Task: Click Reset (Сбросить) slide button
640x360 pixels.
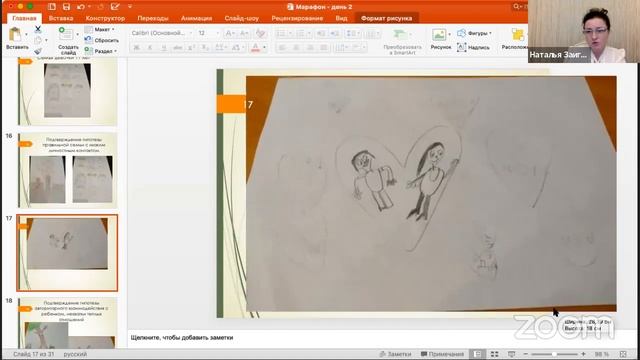Action: 102,40
